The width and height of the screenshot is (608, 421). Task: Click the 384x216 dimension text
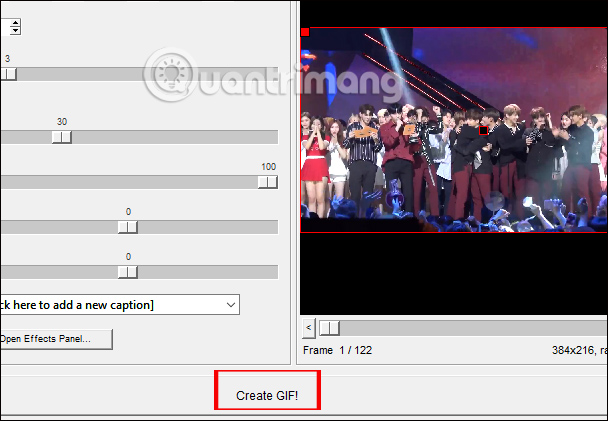573,350
